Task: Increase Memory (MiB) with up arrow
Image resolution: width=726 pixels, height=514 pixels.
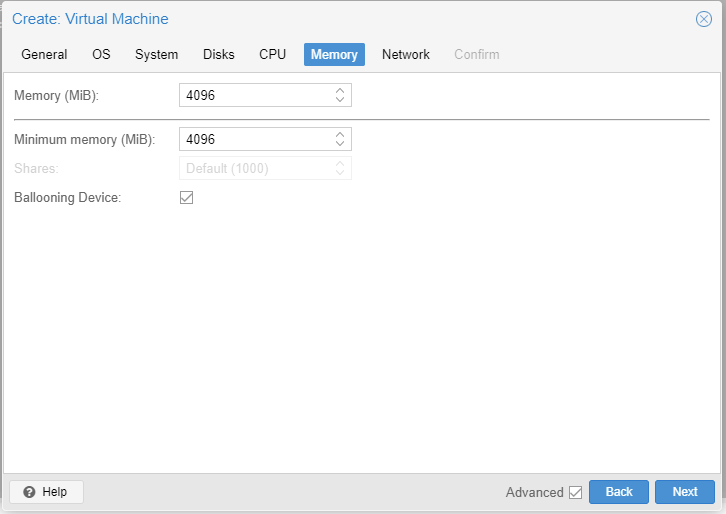Action: (x=340, y=90)
